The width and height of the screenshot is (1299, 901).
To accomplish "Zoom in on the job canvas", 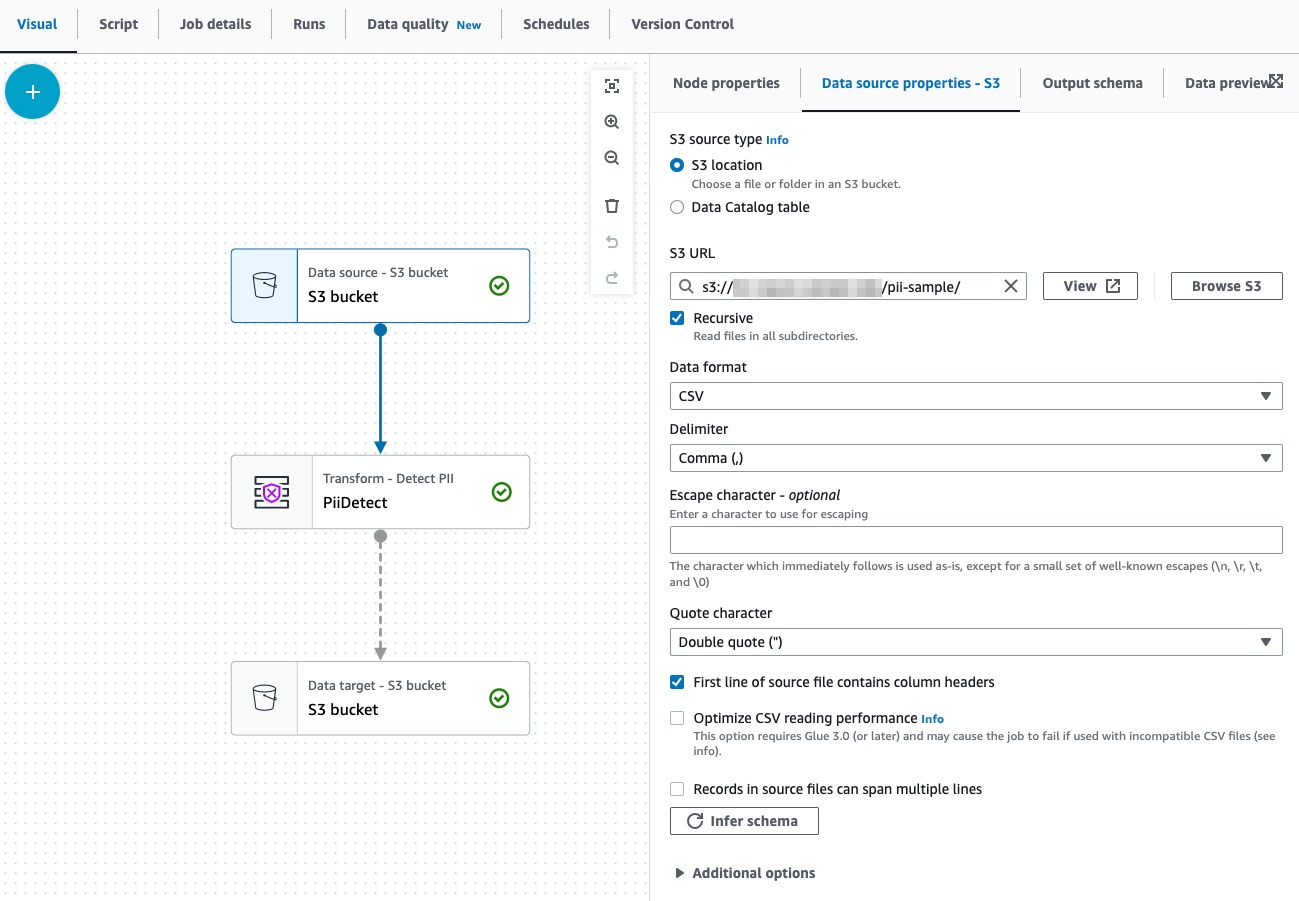I will (611, 121).
